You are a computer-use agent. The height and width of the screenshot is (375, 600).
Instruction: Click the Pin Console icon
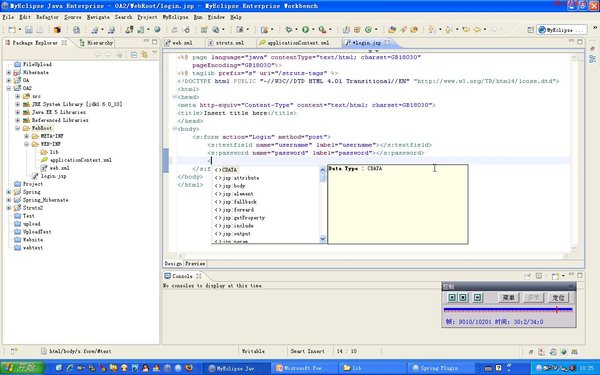click(x=528, y=276)
